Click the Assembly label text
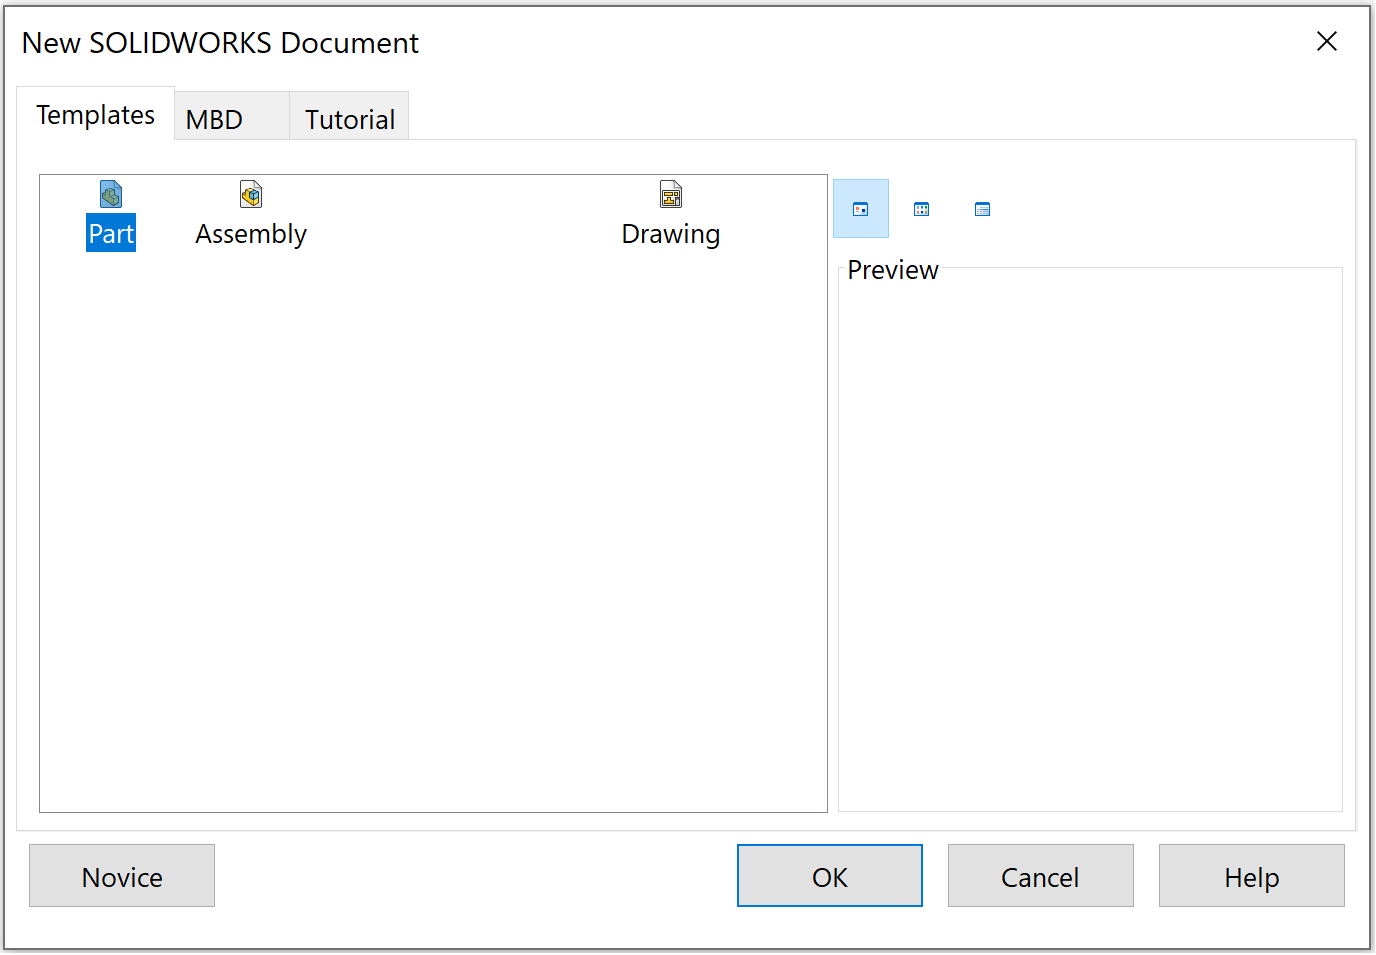Screen dimensions: 1376x955 point(251,233)
